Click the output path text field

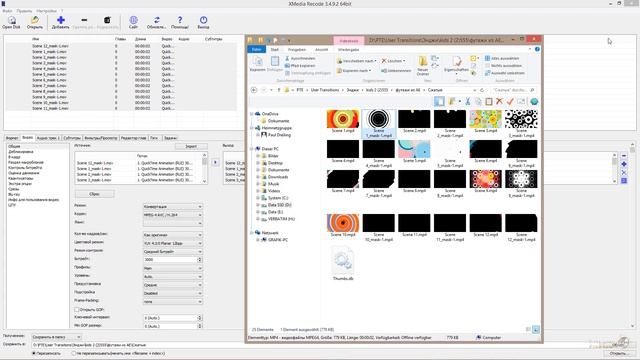tap(318, 345)
